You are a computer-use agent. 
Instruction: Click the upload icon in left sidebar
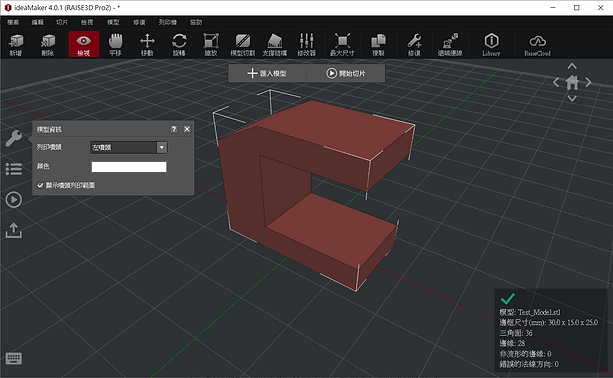(x=14, y=230)
